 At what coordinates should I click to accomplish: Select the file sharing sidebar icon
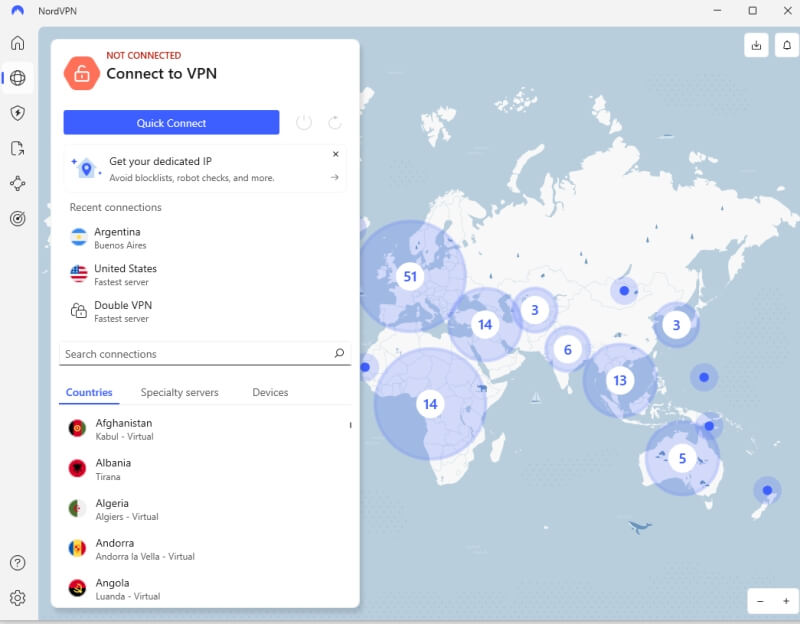[x=18, y=147]
